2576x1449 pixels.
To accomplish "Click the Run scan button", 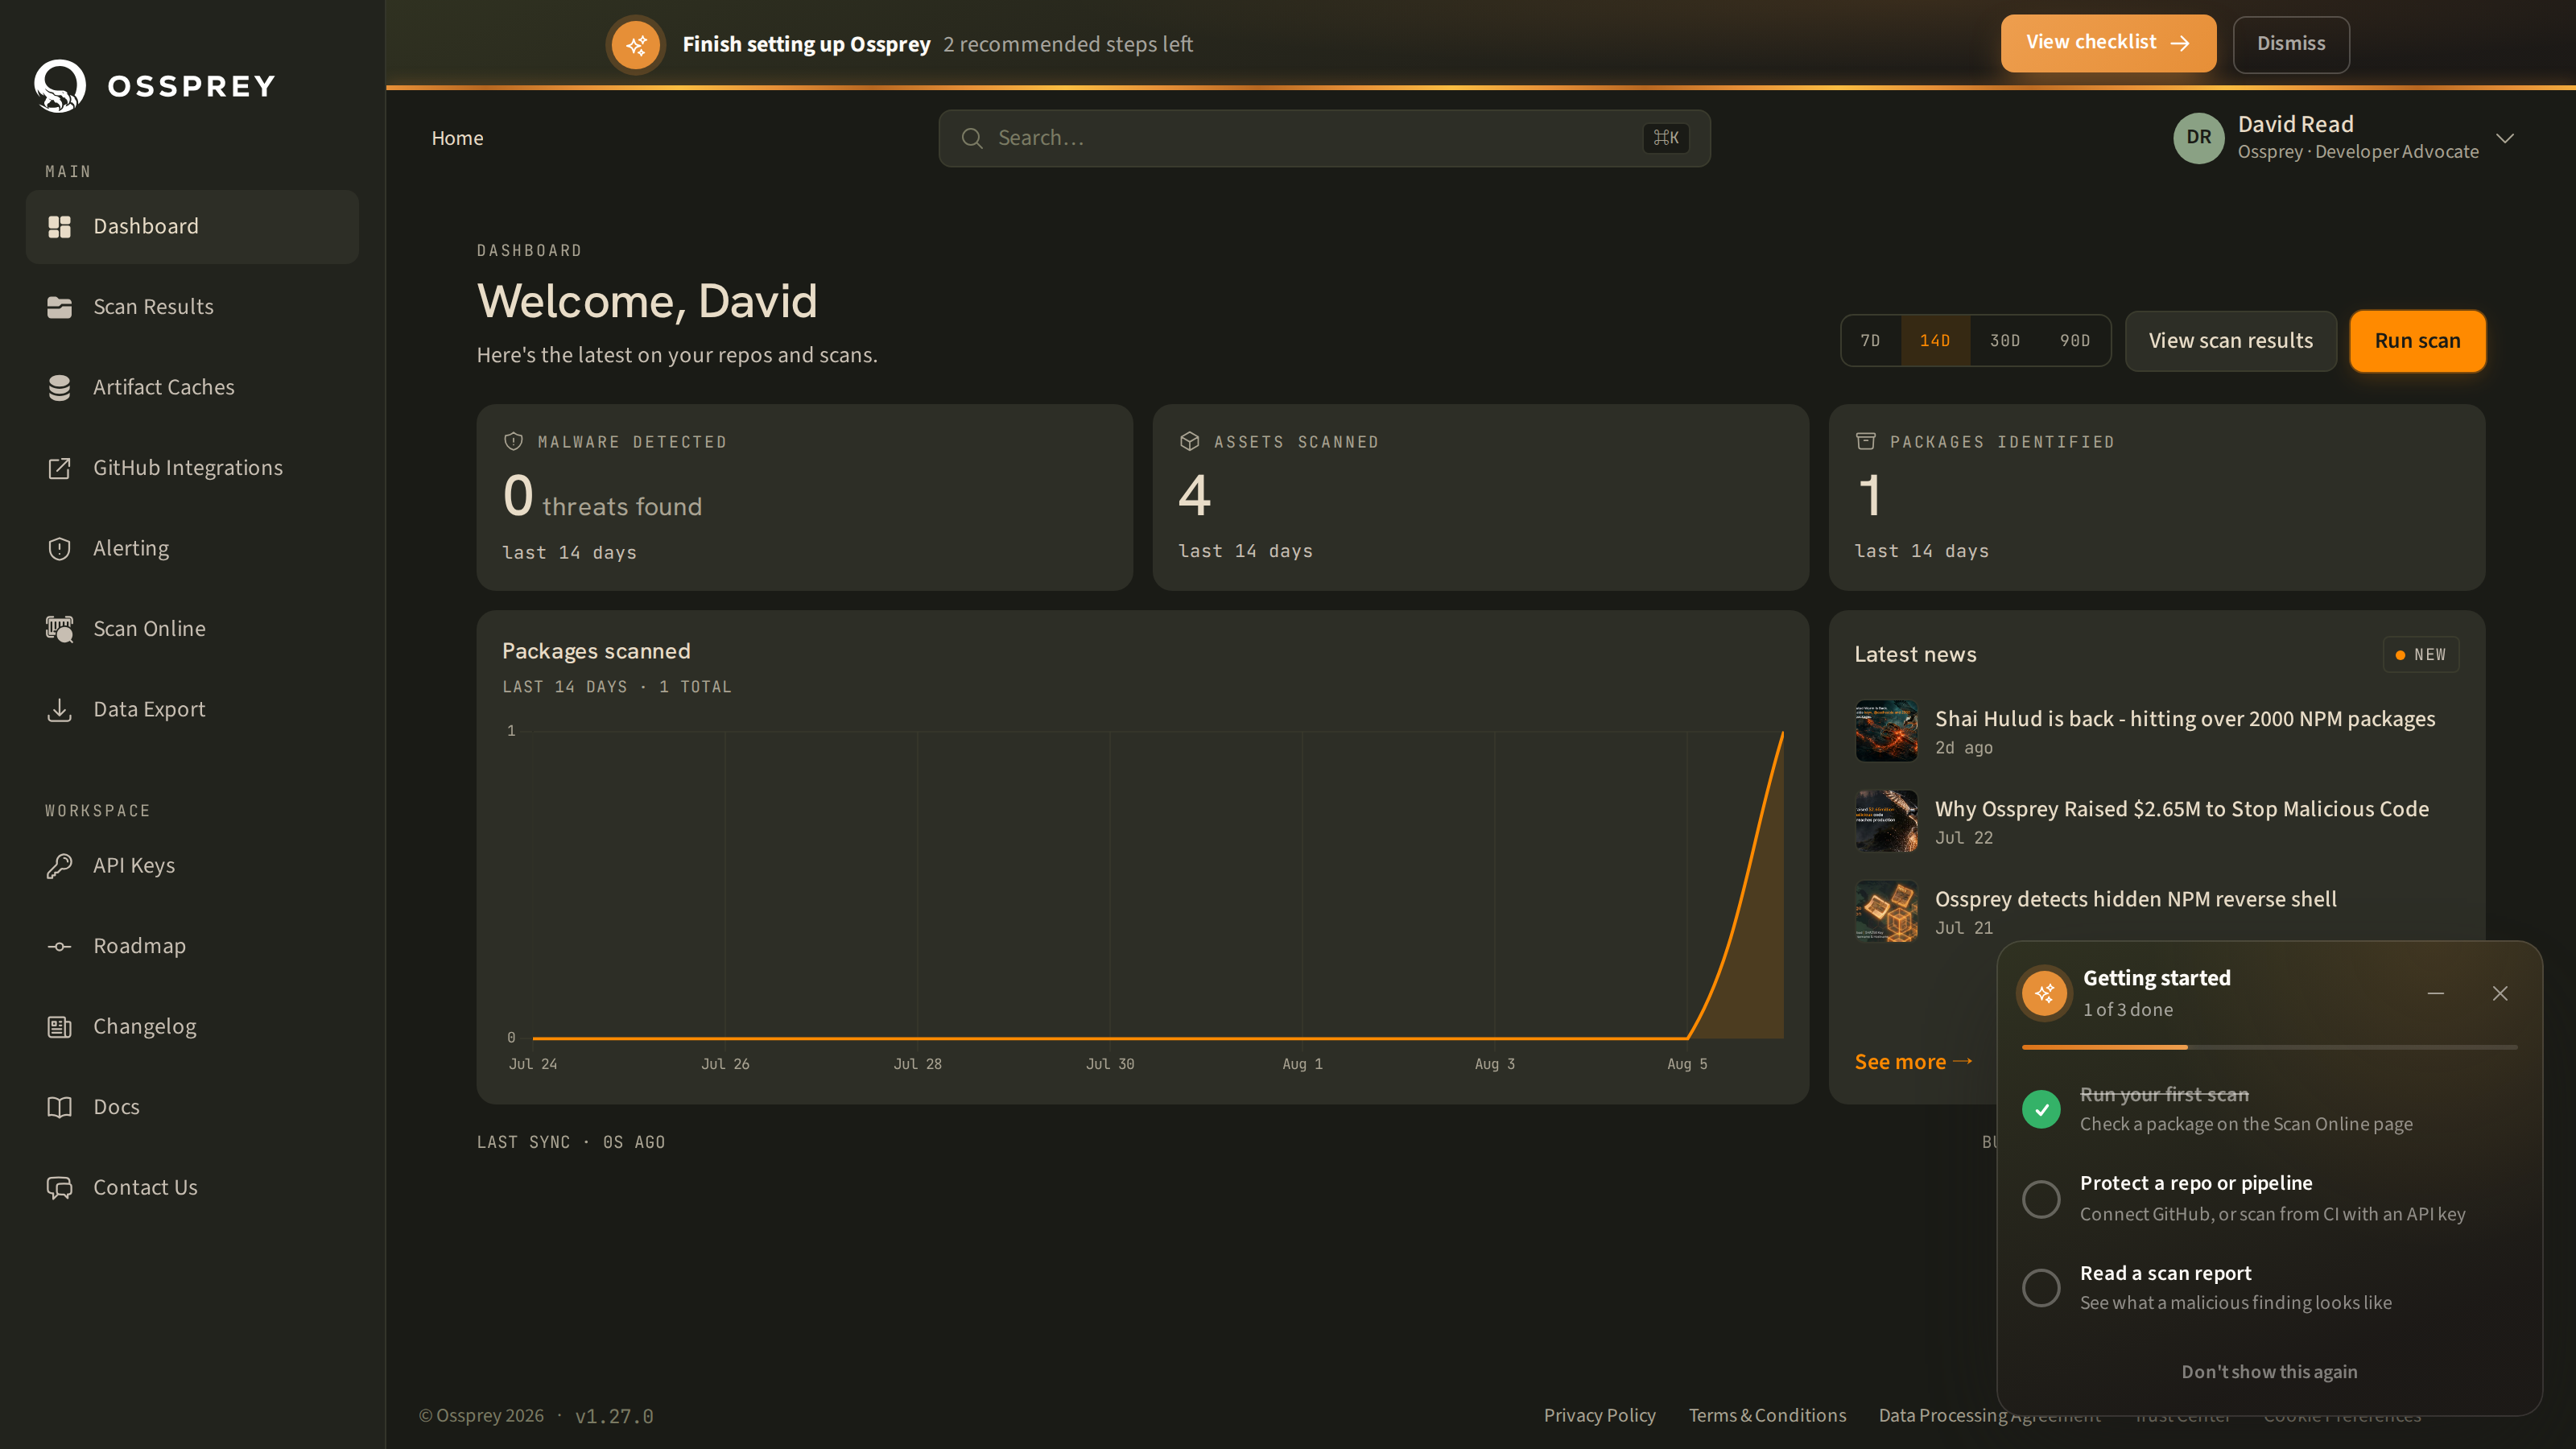I will point(2417,341).
